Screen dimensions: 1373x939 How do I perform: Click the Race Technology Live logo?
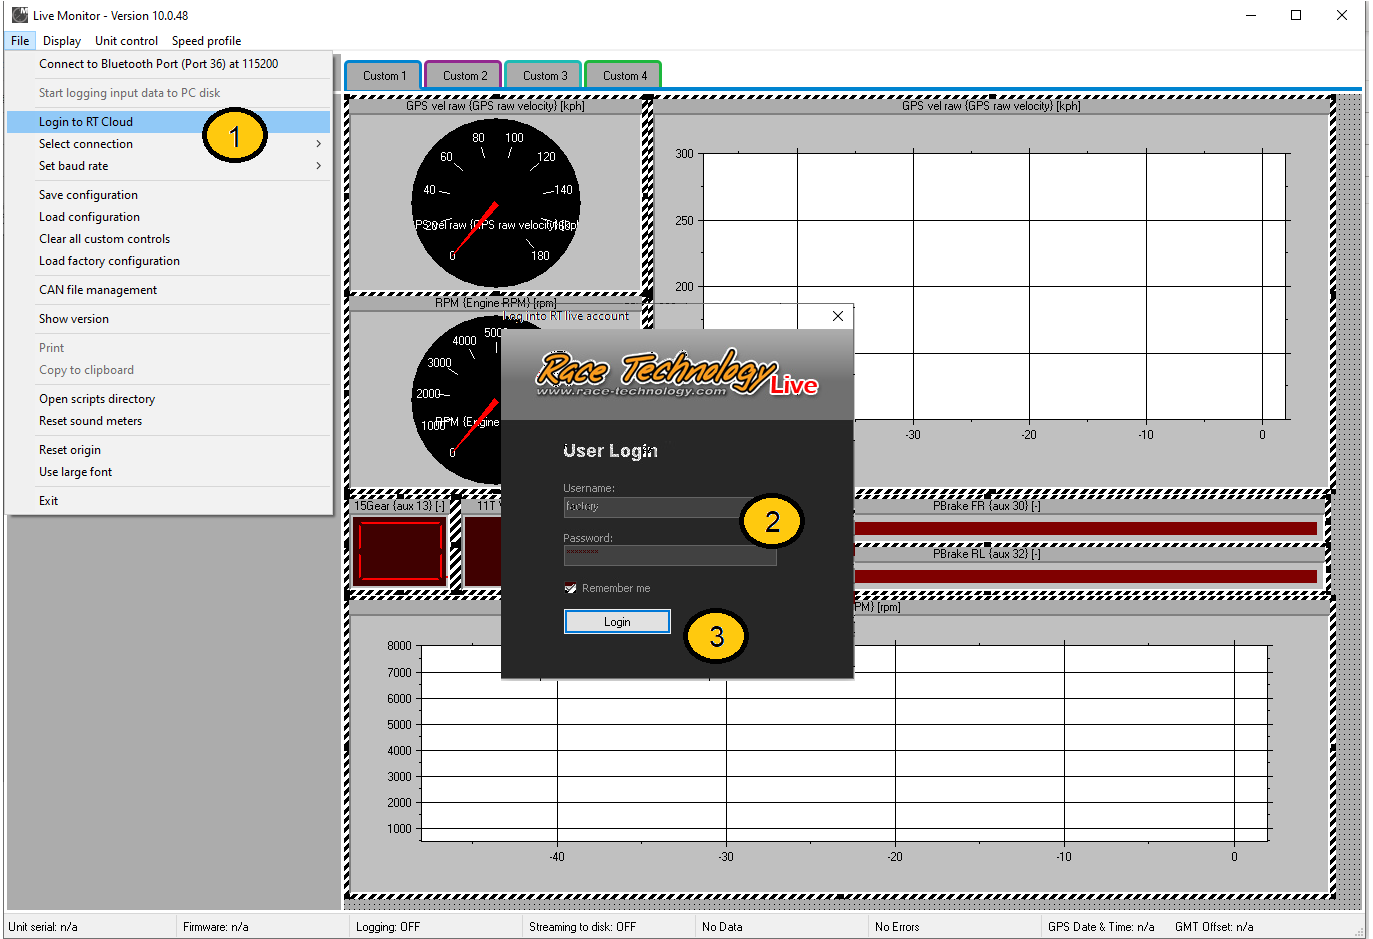(x=677, y=375)
